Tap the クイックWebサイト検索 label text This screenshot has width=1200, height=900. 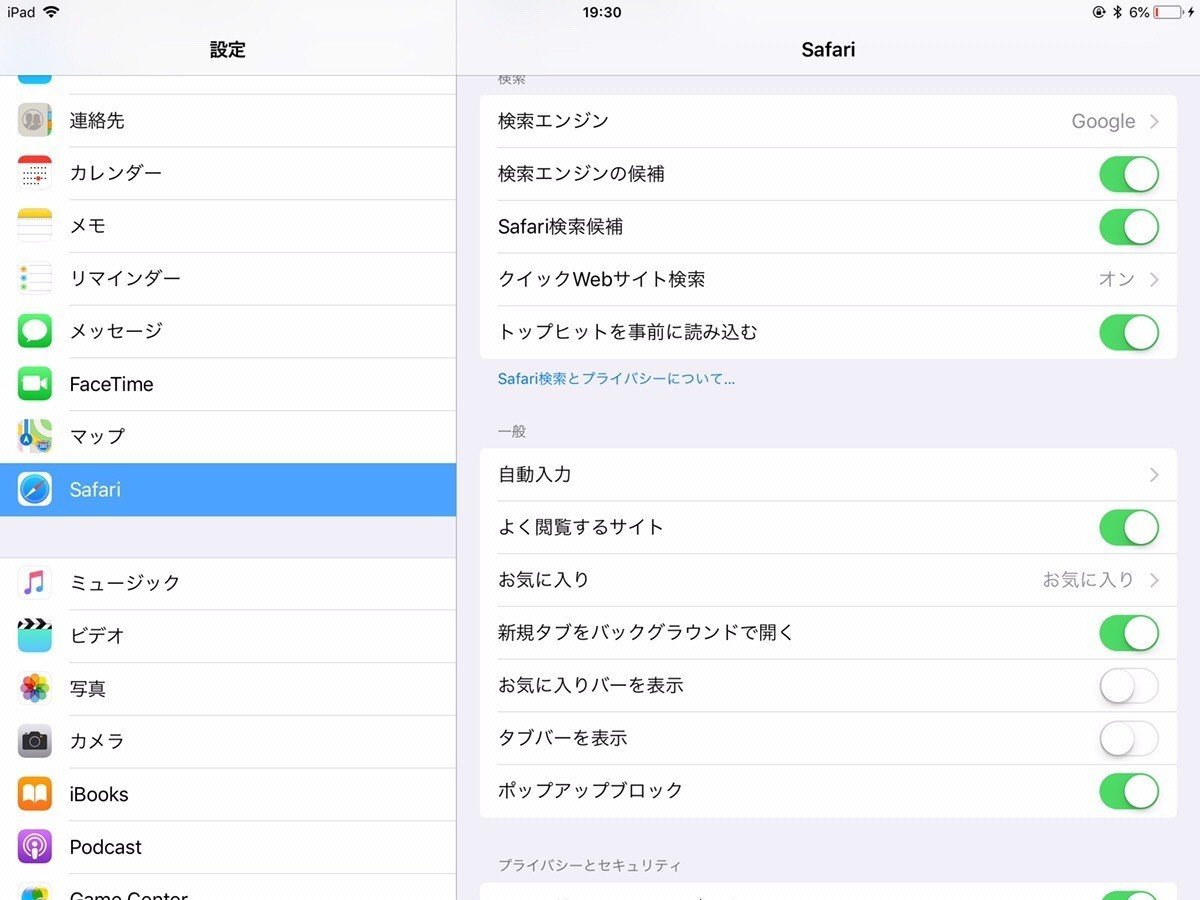tap(602, 280)
